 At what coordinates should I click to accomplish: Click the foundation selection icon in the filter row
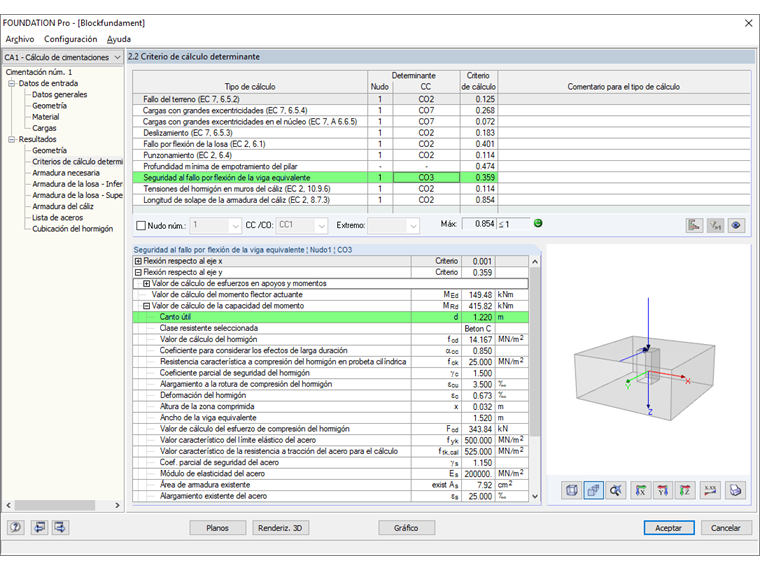694,225
